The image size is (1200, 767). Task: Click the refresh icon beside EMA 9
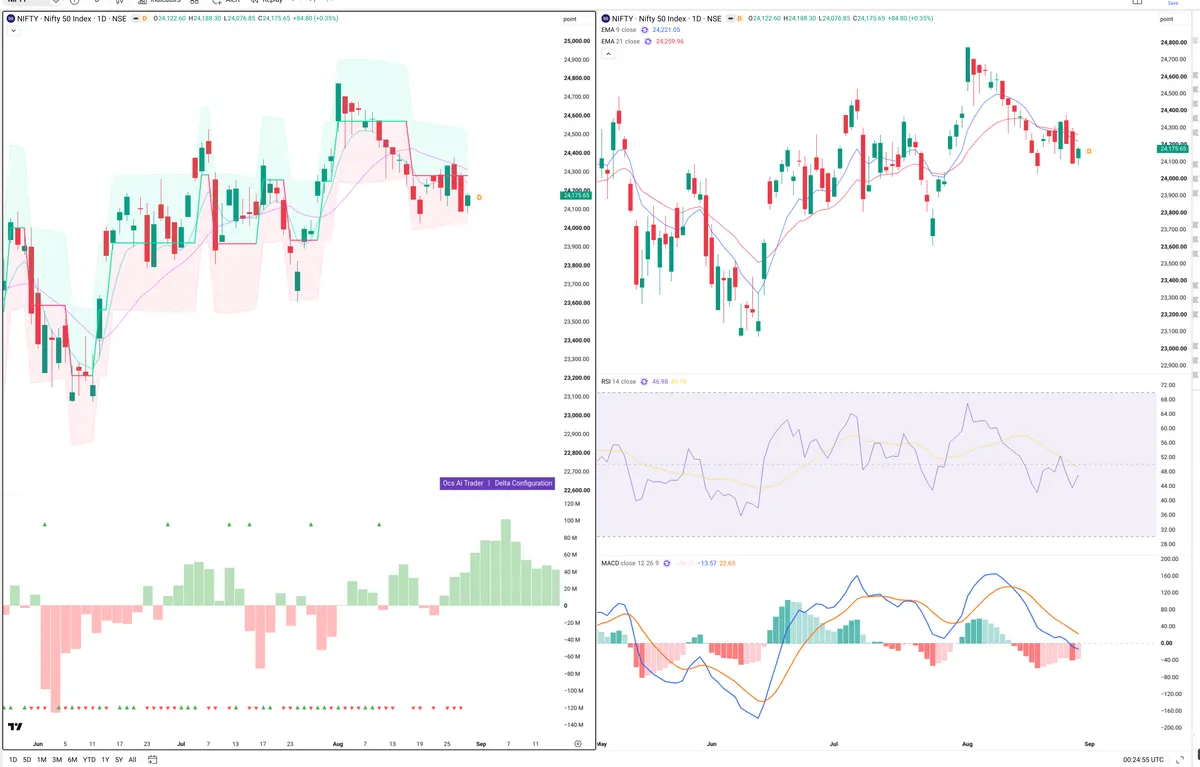[x=645, y=30]
